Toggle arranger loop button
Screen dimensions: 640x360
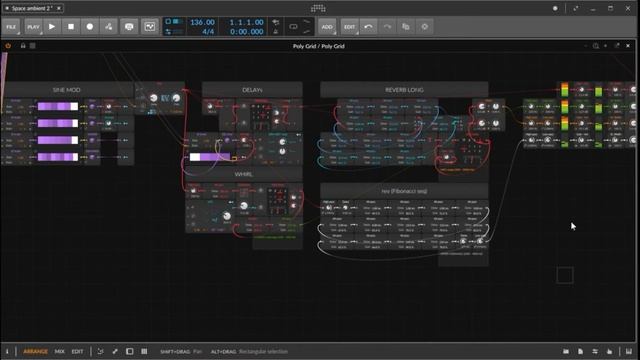(293, 27)
